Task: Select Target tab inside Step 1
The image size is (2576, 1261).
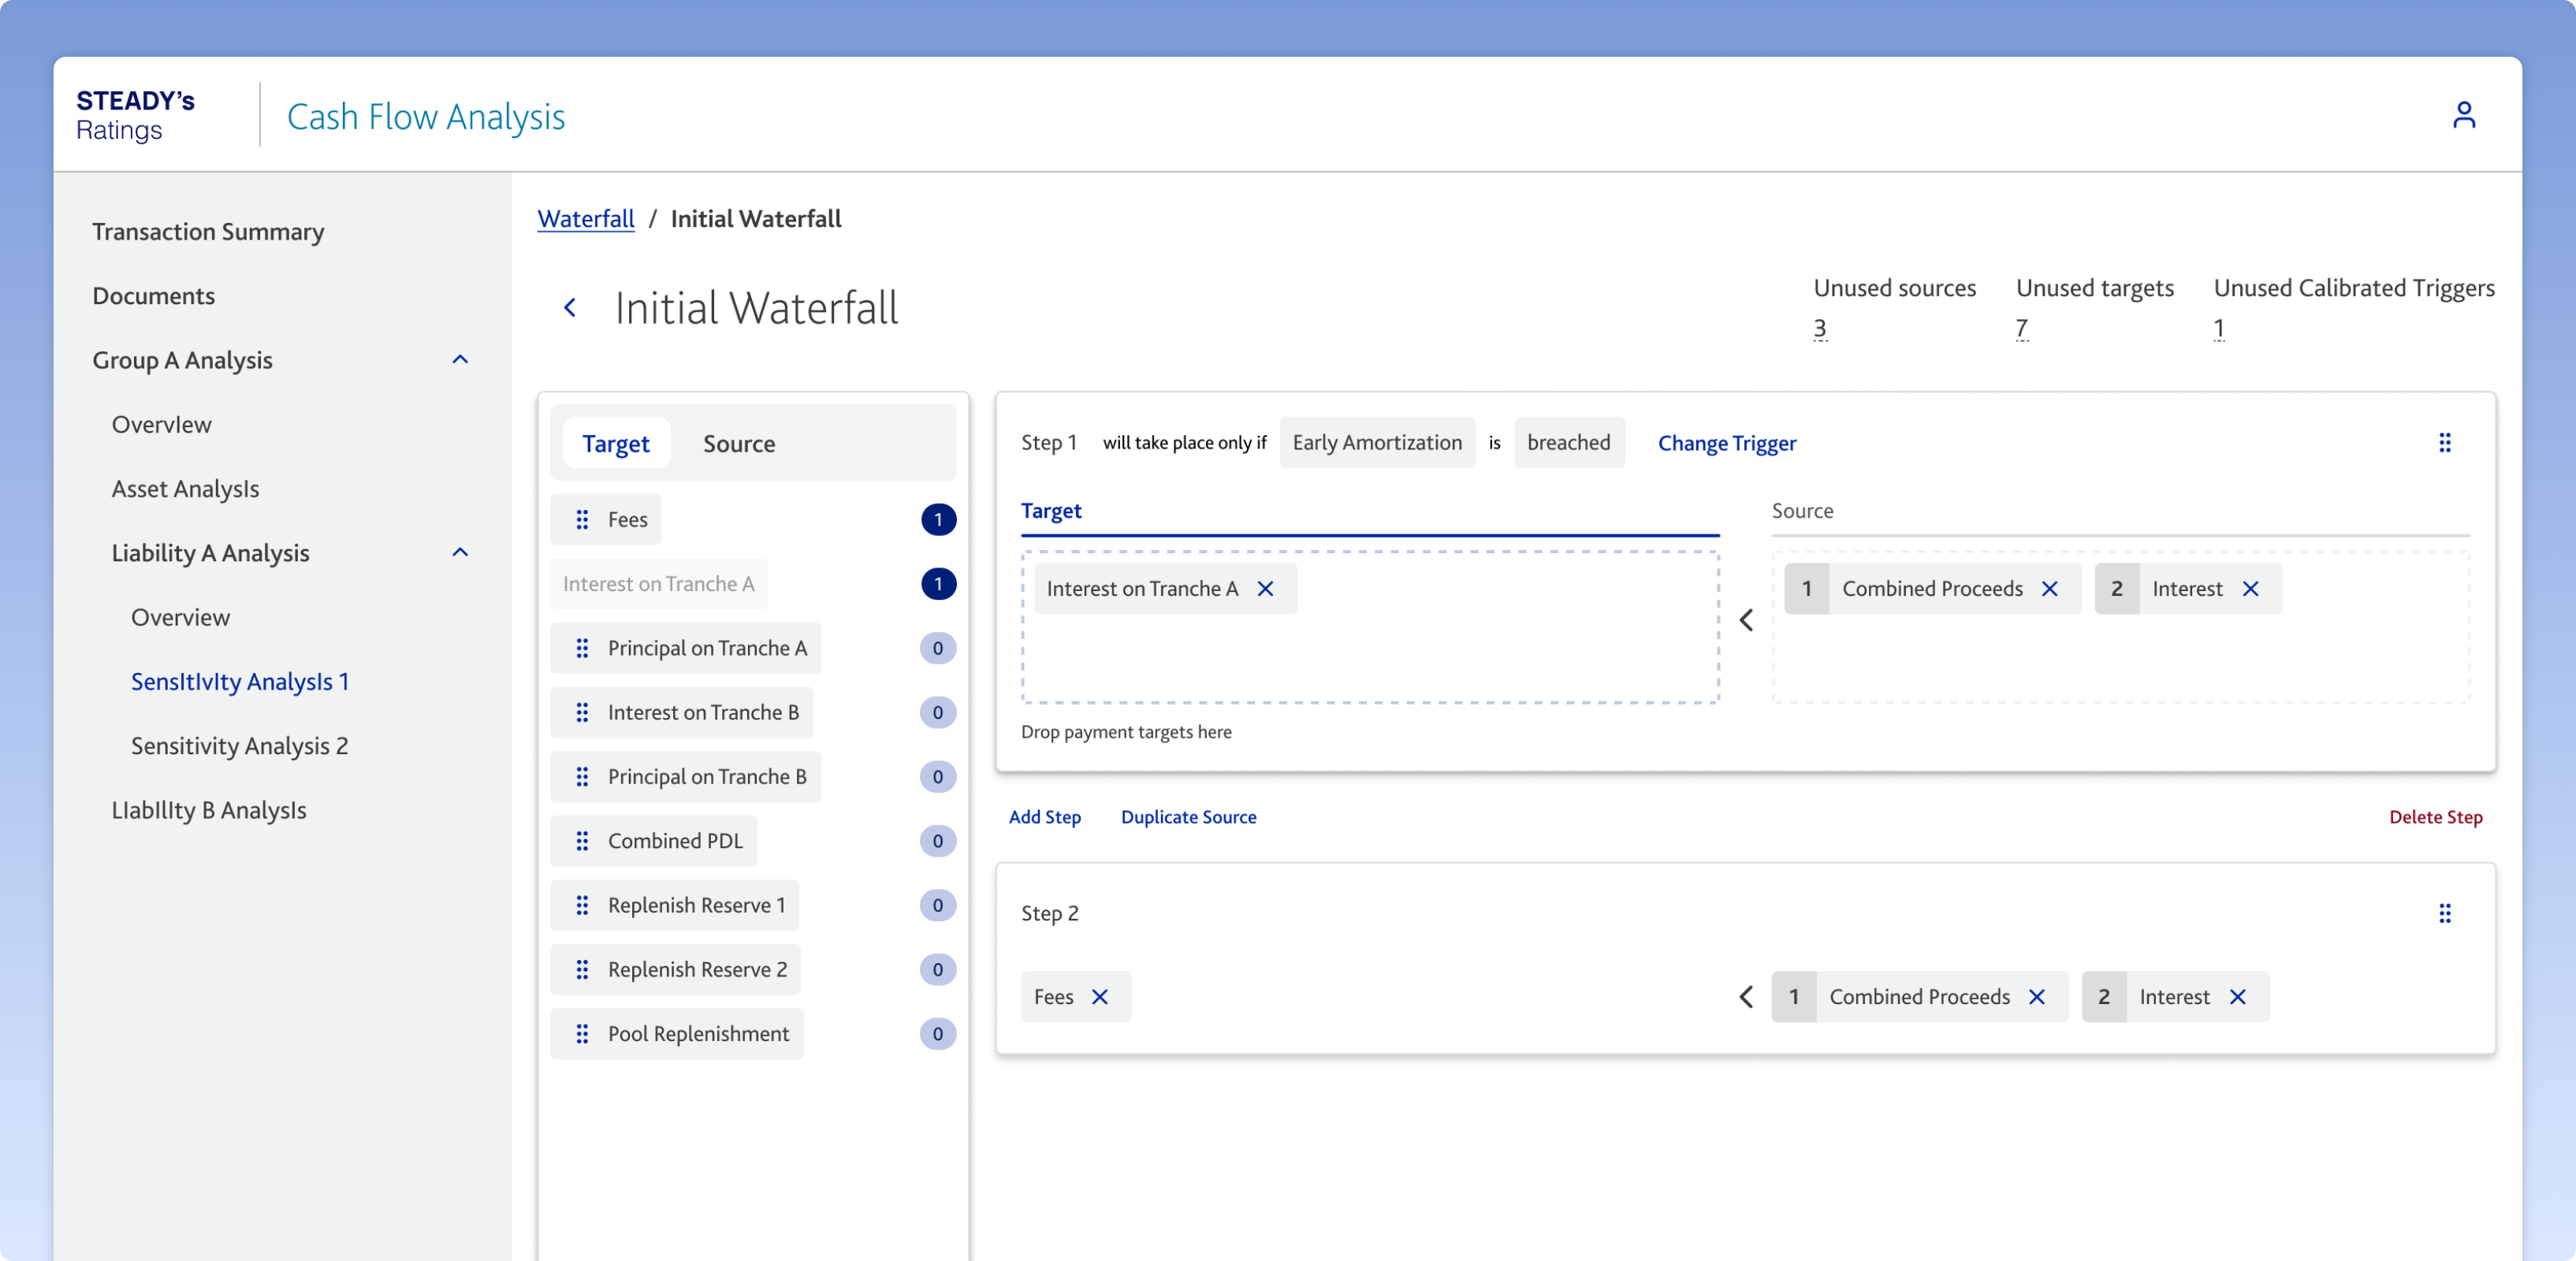Action: [x=1051, y=511]
